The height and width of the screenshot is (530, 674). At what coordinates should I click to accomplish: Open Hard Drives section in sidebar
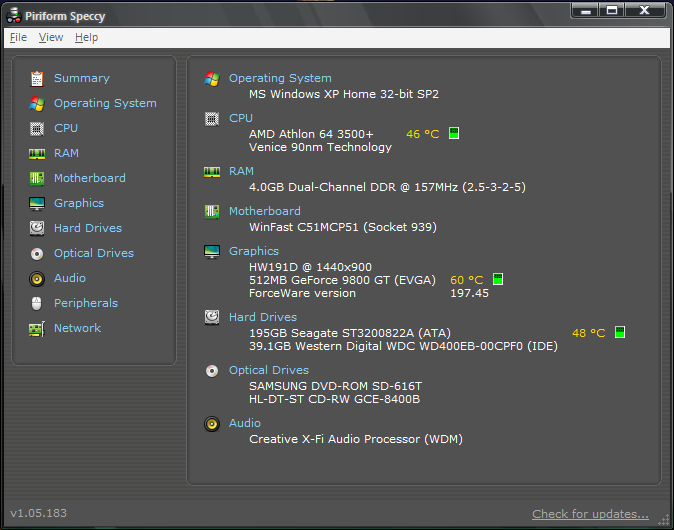[88, 228]
